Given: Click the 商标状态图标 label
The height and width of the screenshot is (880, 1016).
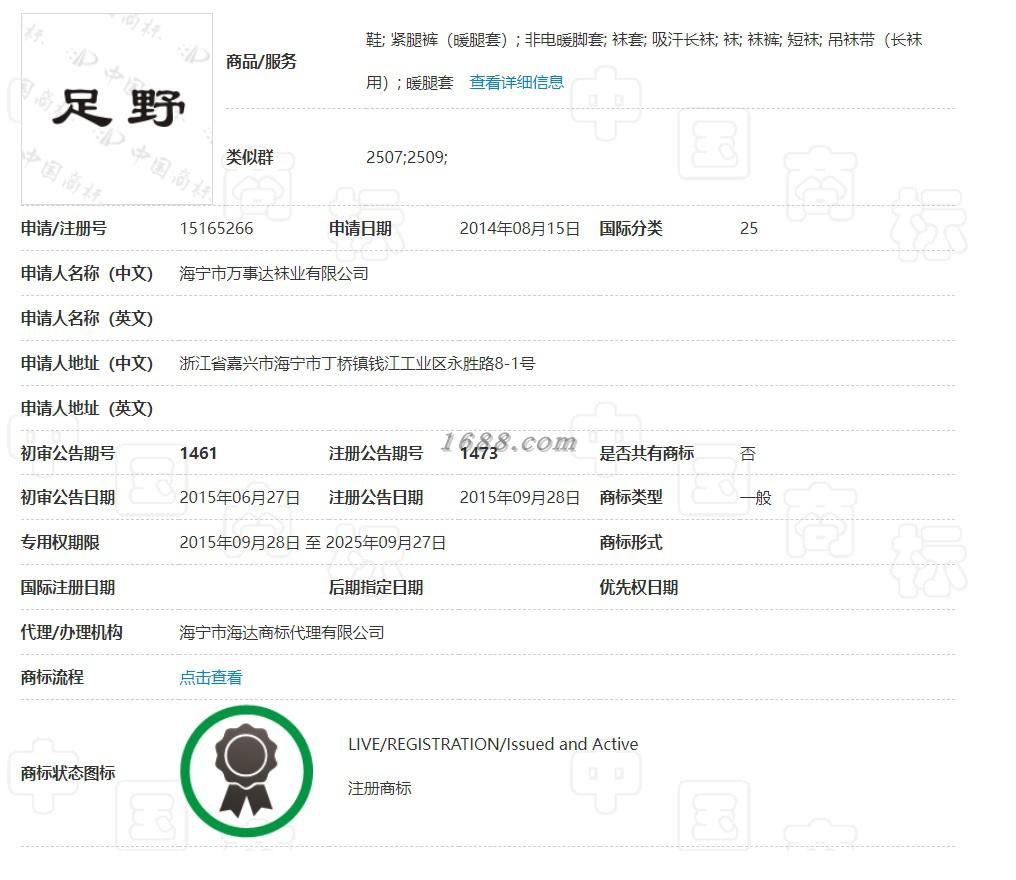Looking at the screenshot, I should click(67, 773).
